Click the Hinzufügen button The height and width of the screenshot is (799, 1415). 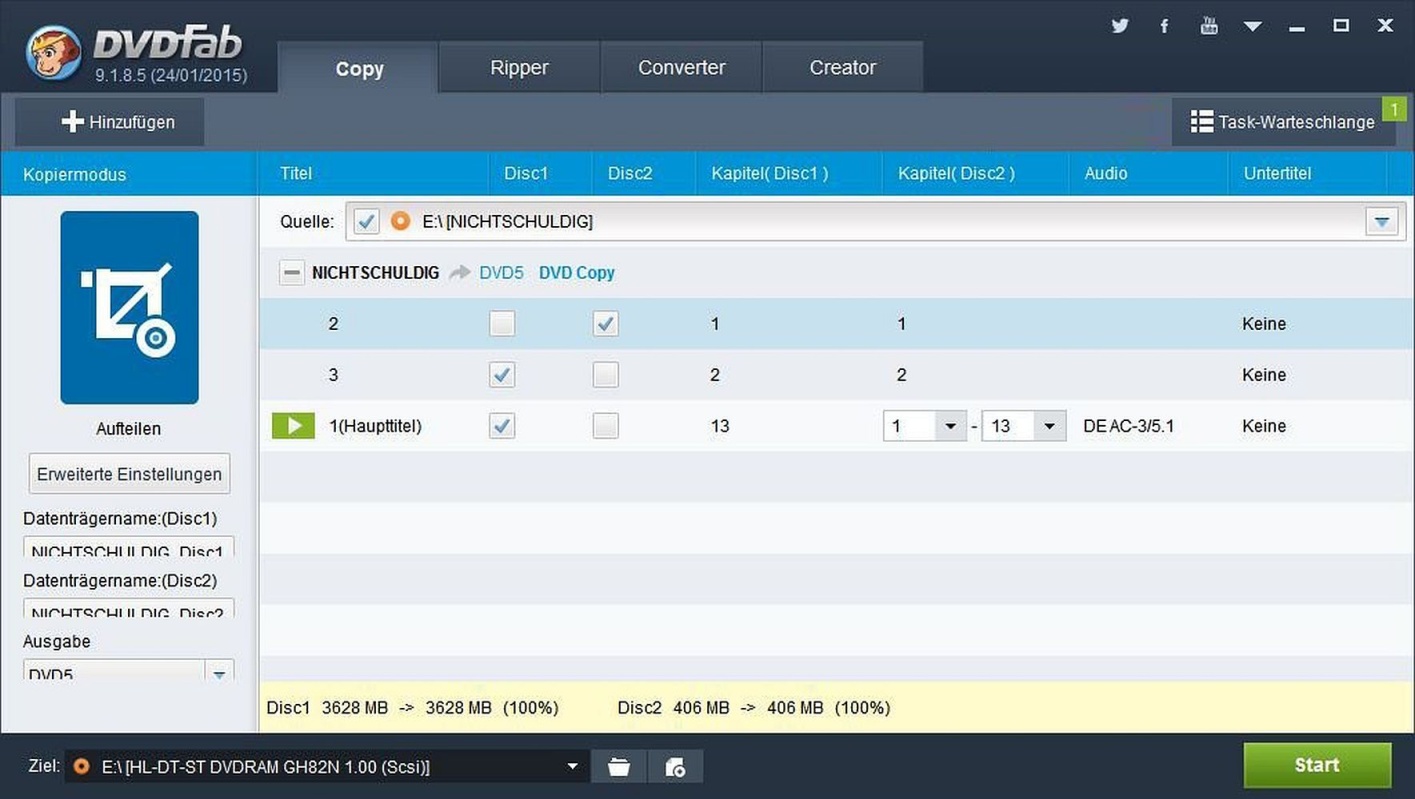click(x=109, y=122)
